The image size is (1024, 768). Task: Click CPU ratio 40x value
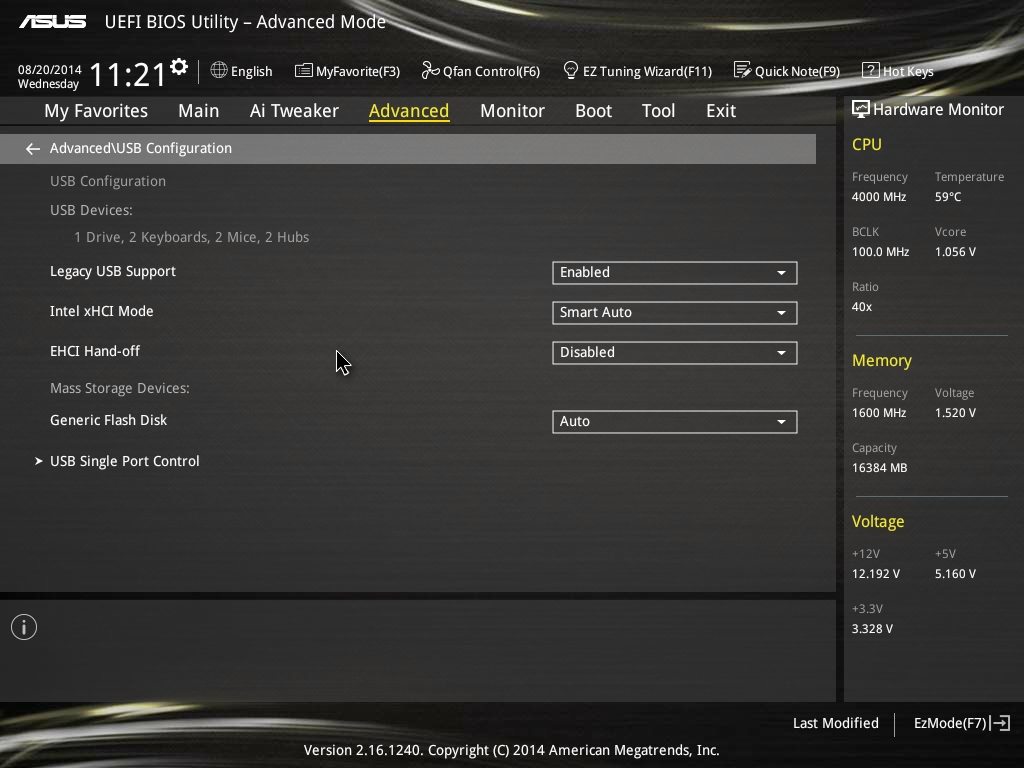pyautogui.click(x=862, y=306)
